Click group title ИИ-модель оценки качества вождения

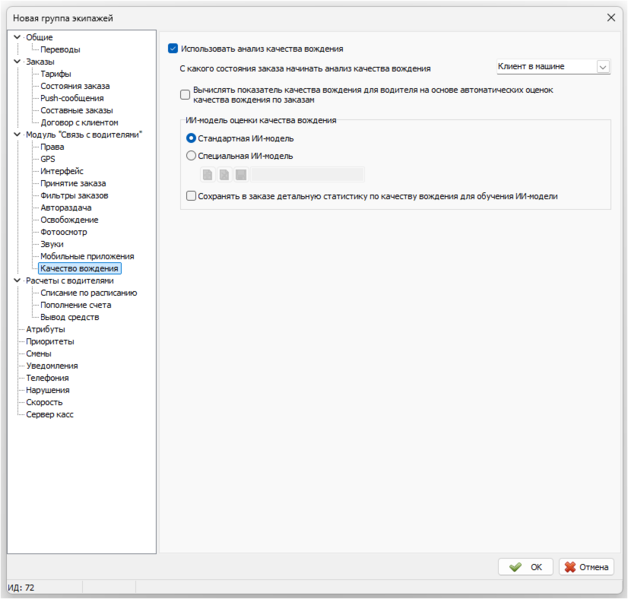[261, 120]
